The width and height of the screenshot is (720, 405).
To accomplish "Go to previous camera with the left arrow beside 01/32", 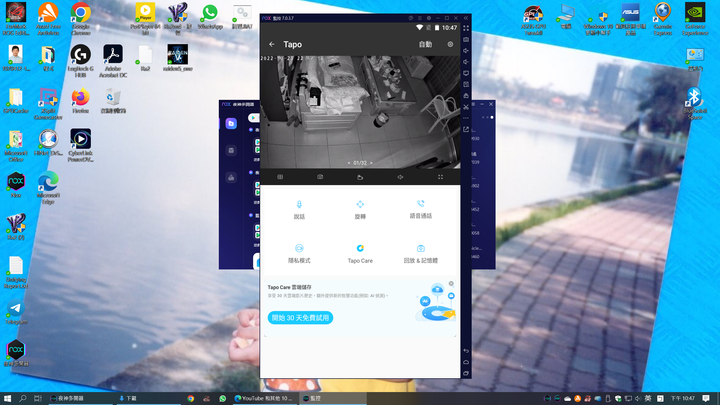I will coord(349,163).
